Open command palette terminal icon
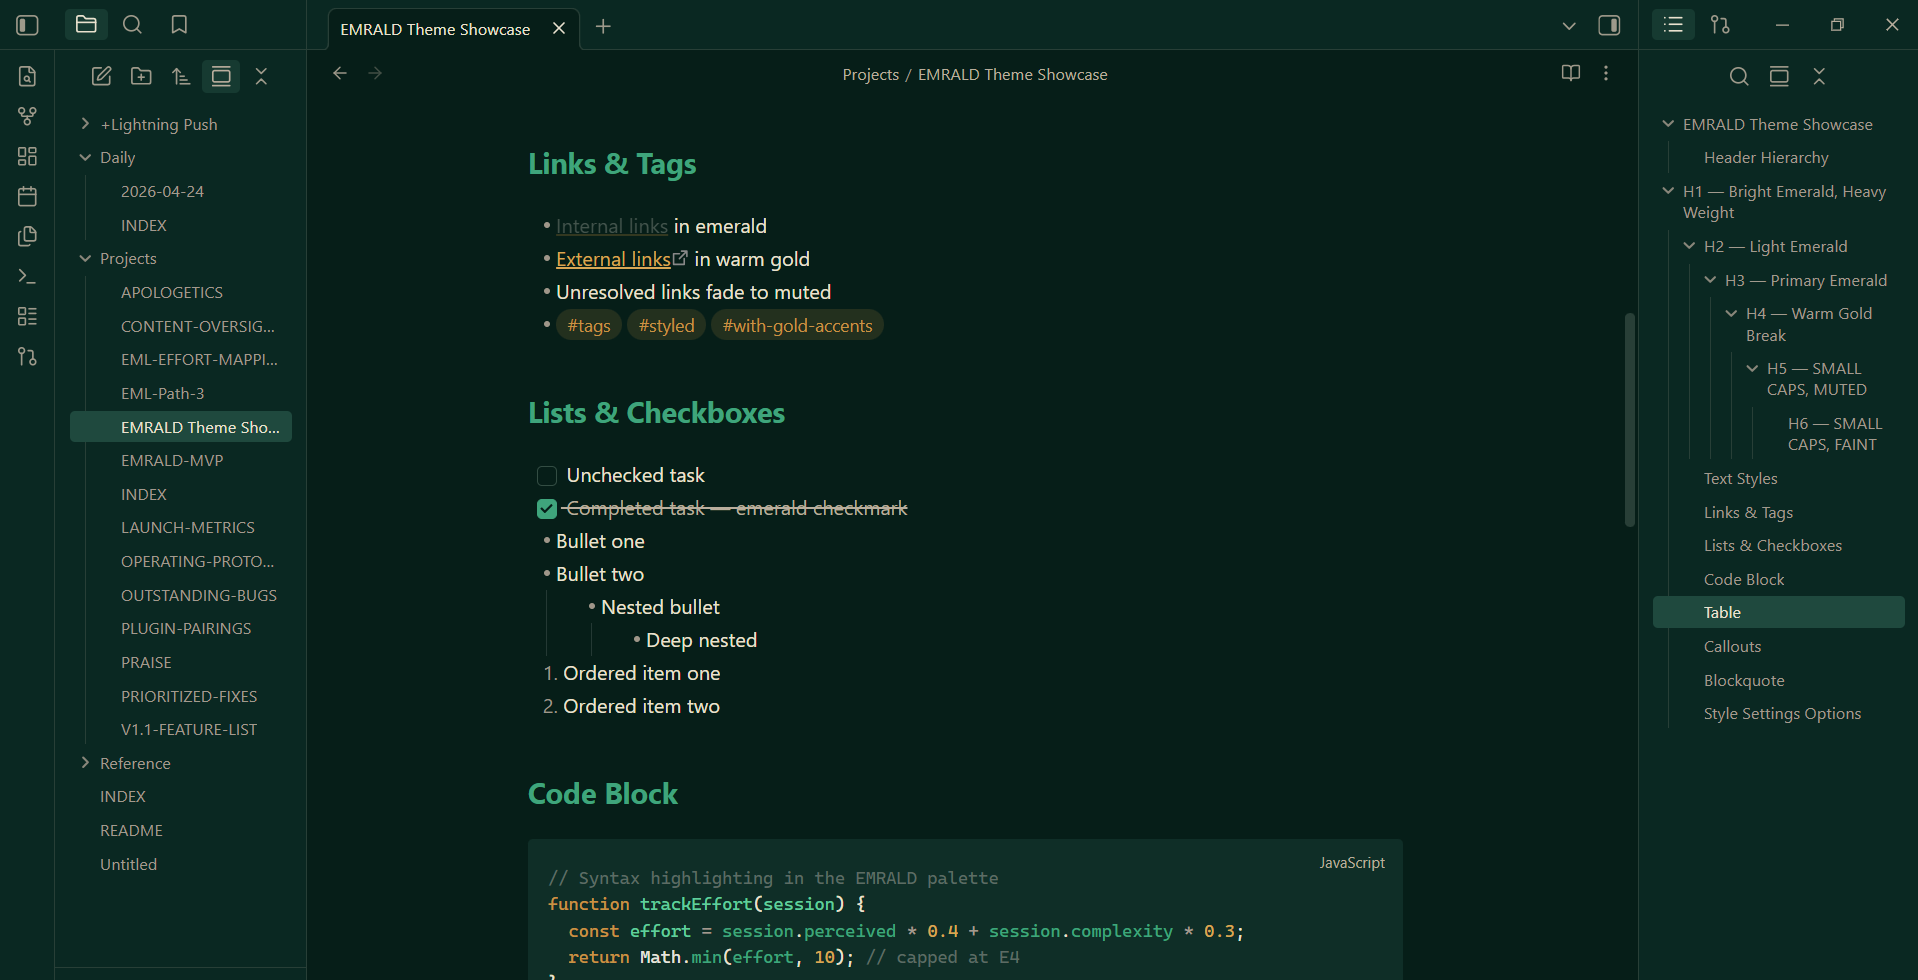Viewport: 1918px width, 980px height. point(28,276)
